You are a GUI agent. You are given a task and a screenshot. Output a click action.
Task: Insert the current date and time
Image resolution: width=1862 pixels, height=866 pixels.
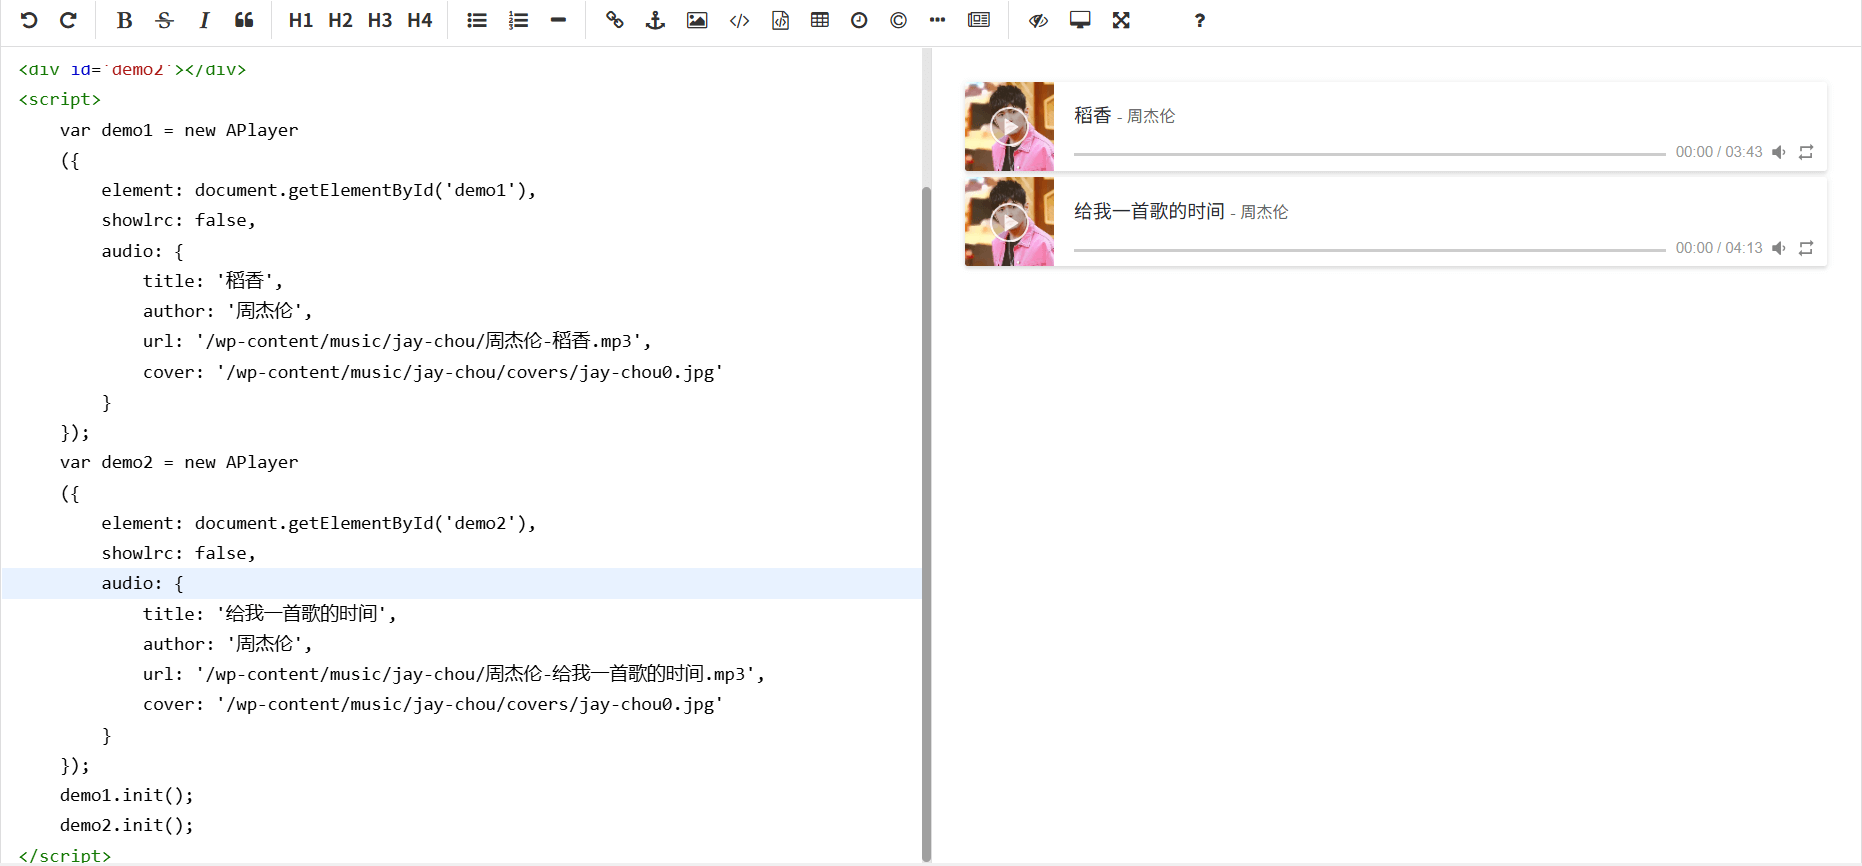859,20
